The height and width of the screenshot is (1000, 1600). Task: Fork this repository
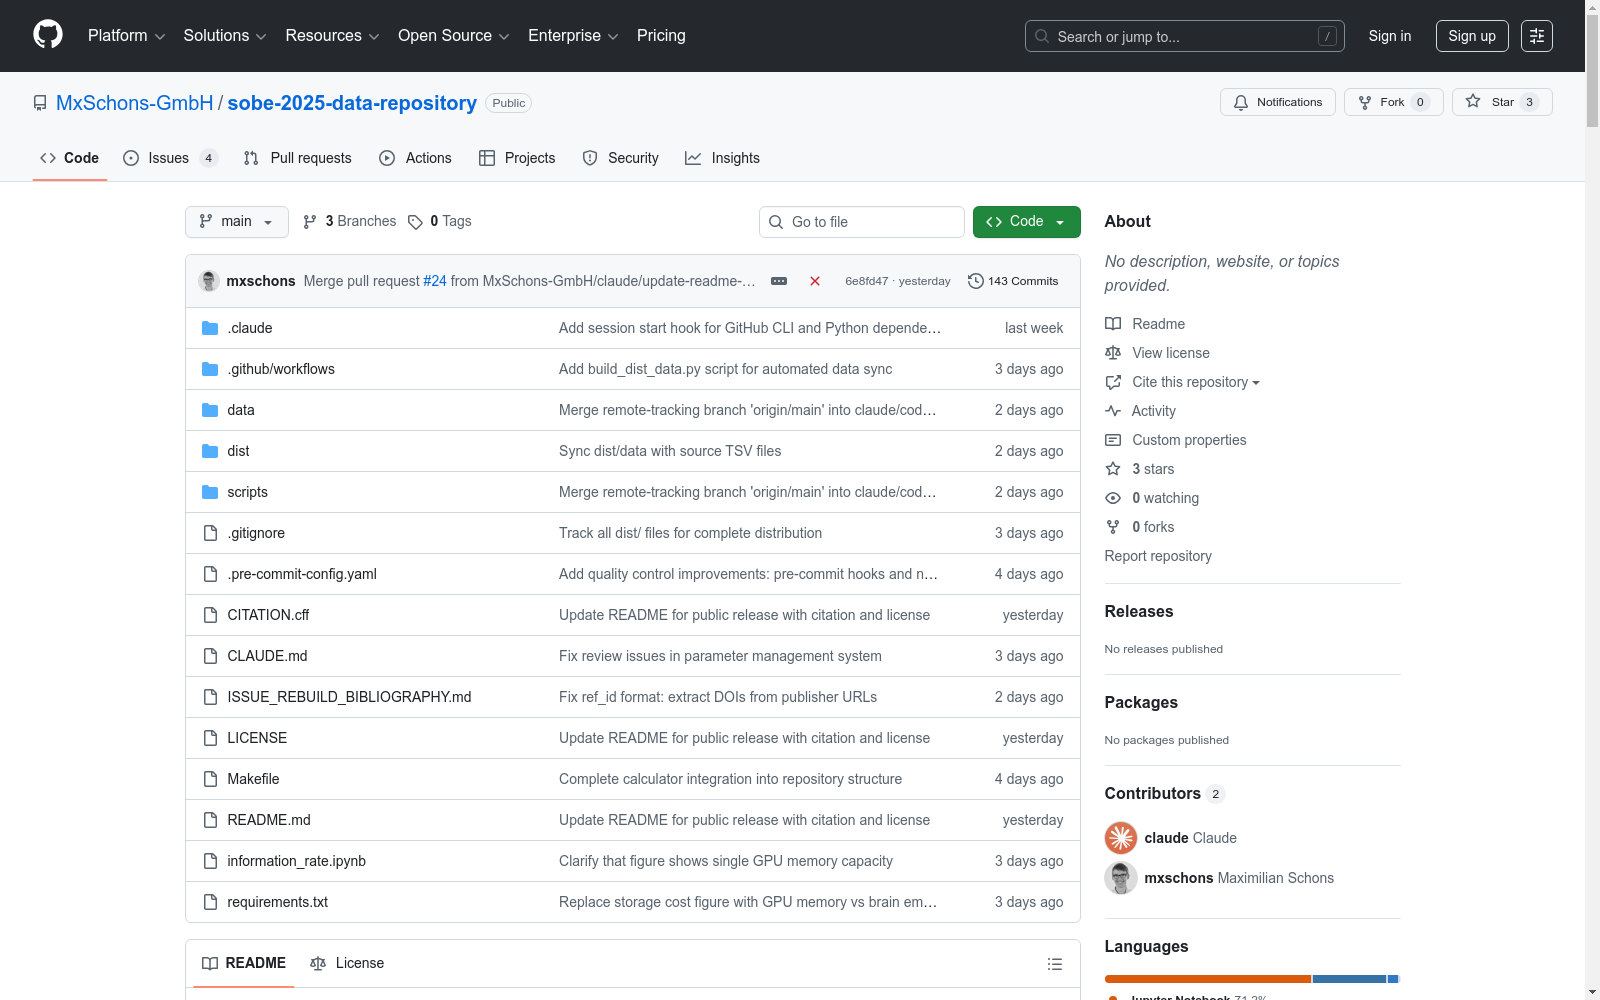click(1394, 102)
